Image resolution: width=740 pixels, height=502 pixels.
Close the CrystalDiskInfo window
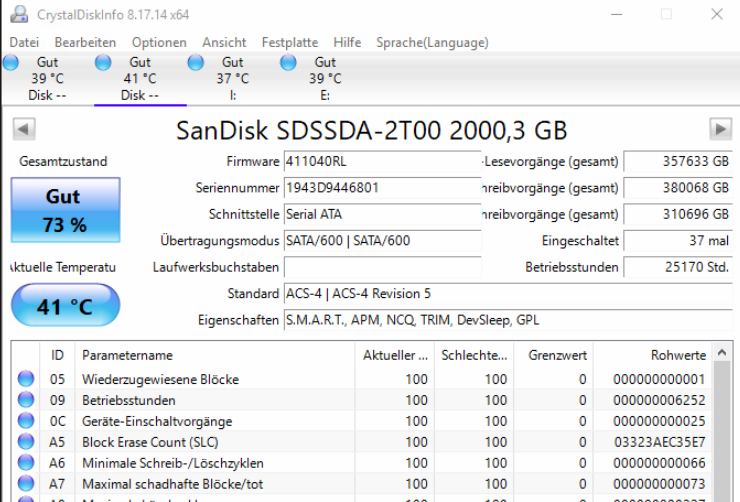click(x=717, y=15)
